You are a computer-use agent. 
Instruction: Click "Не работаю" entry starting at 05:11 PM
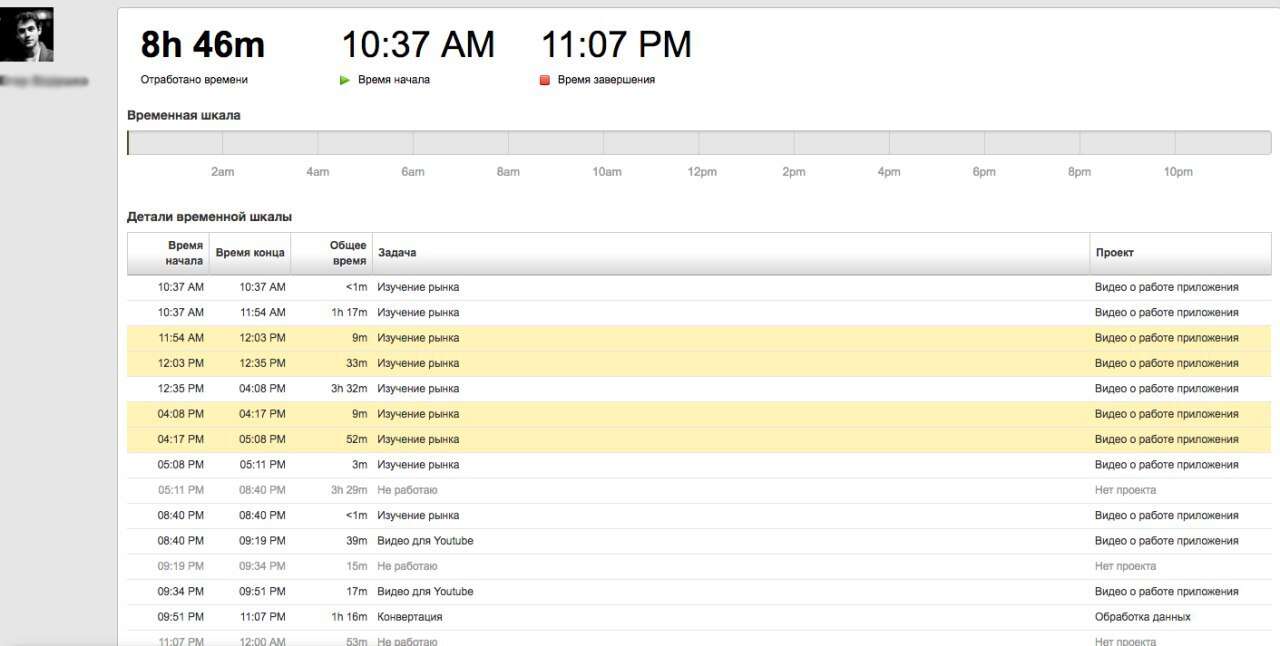click(x=407, y=490)
